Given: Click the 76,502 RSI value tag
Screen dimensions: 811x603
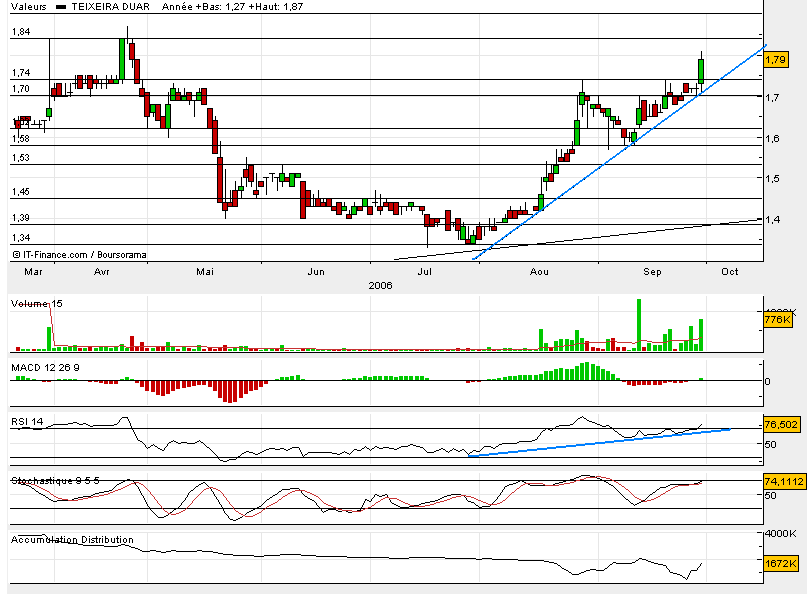Looking at the screenshot, I should pyautogui.click(x=780, y=425).
